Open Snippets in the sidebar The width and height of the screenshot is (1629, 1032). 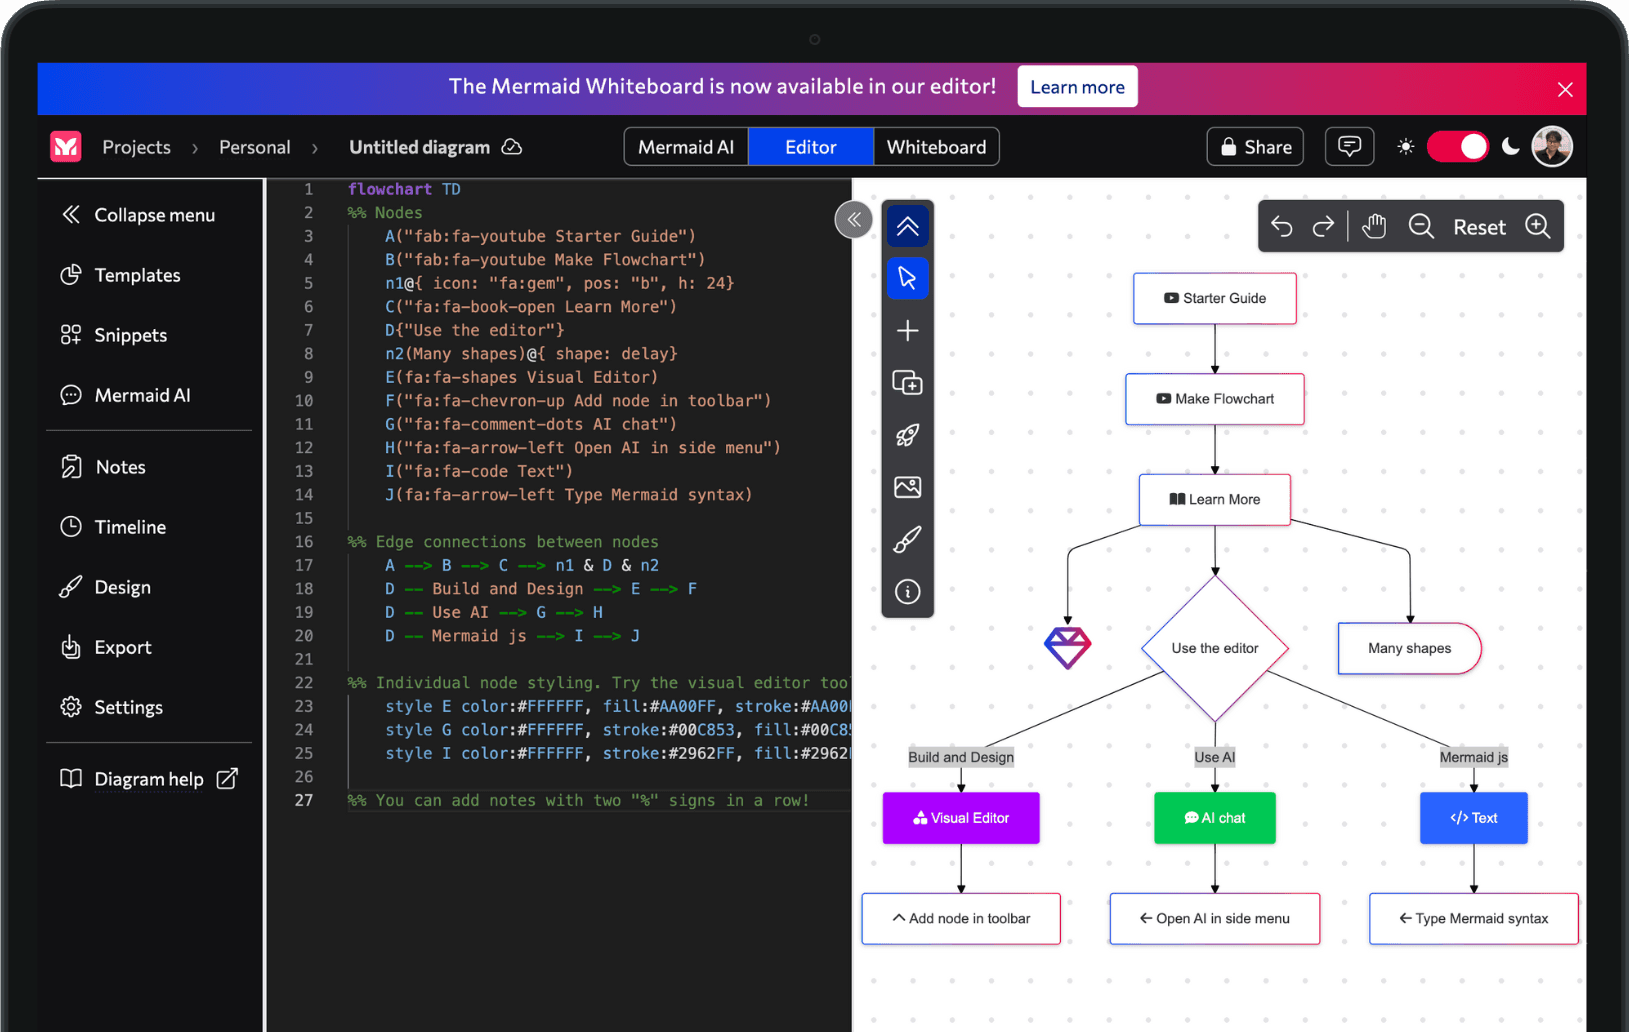tap(114, 335)
